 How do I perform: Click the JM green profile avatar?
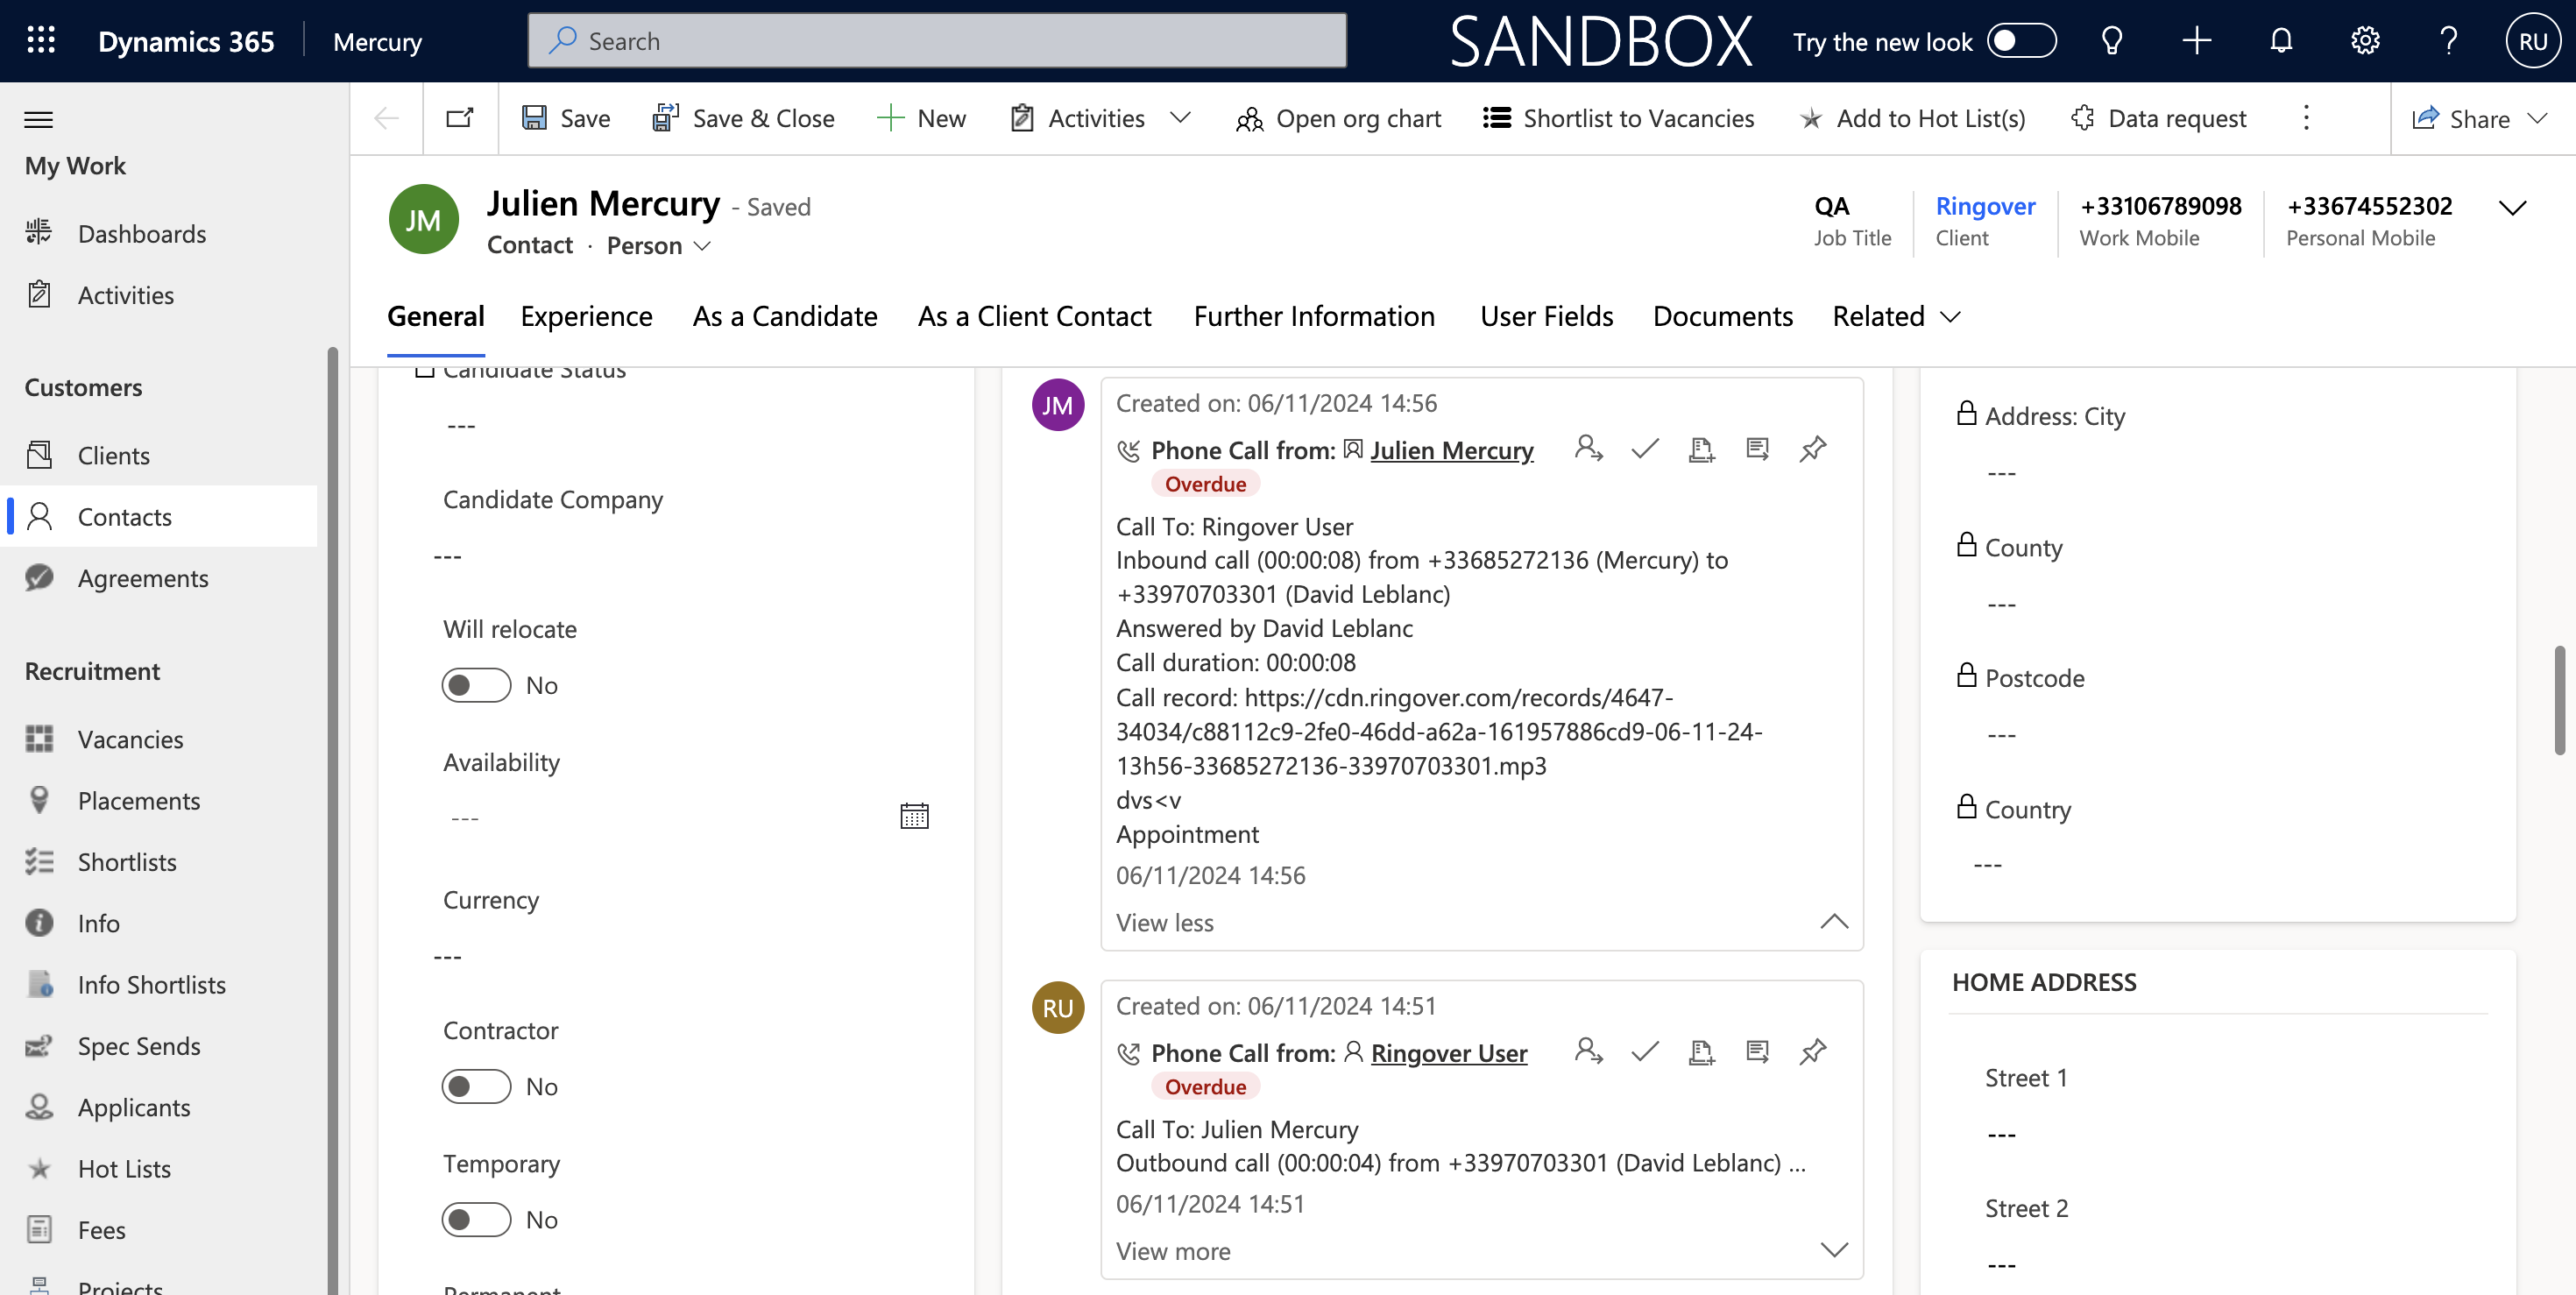(x=423, y=219)
